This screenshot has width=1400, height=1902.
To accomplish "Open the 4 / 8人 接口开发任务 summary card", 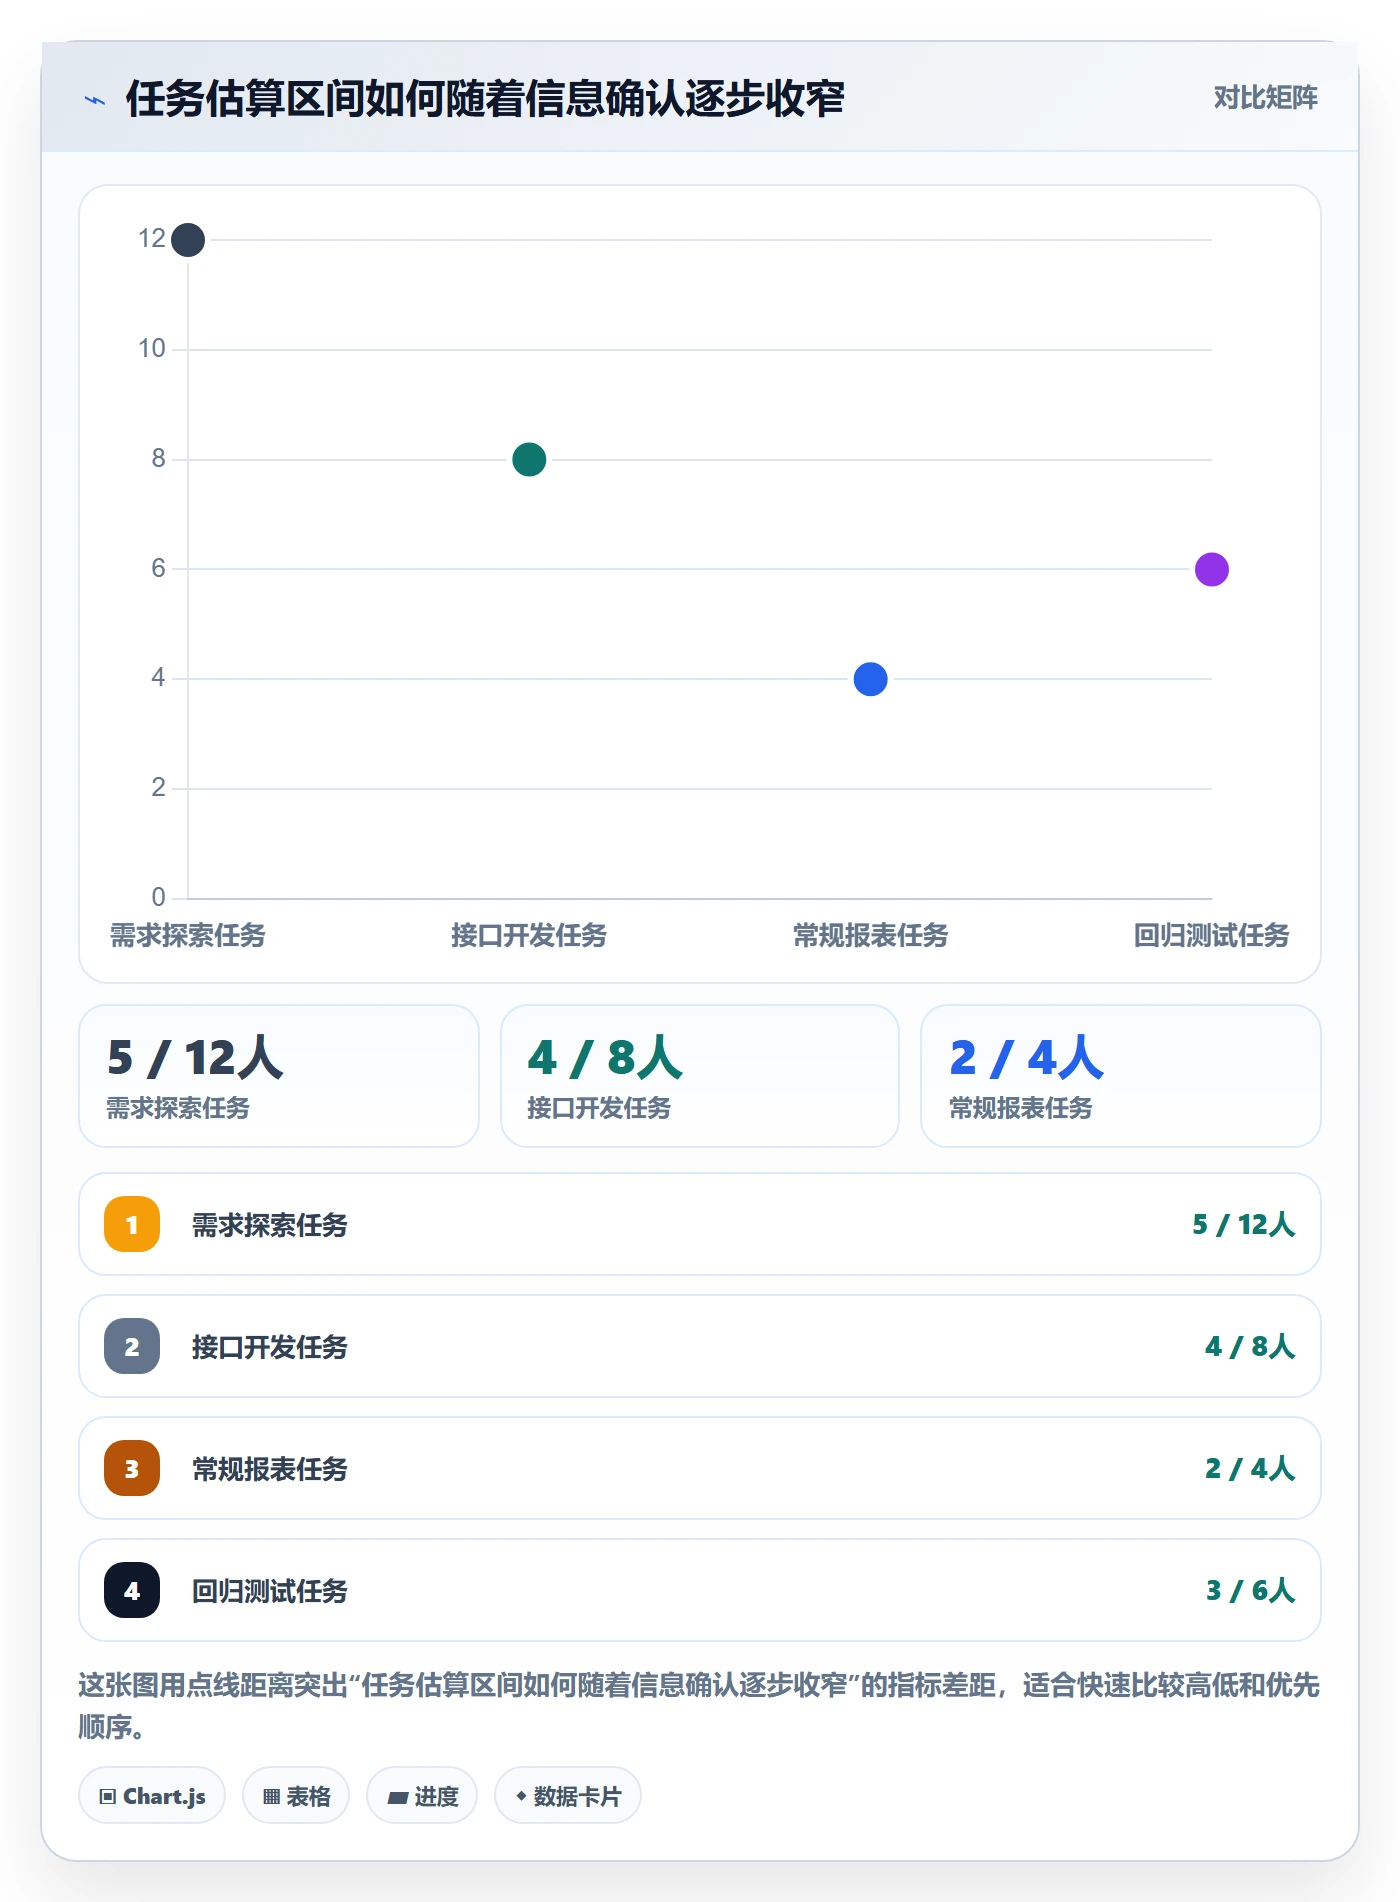I will coord(700,1076).
